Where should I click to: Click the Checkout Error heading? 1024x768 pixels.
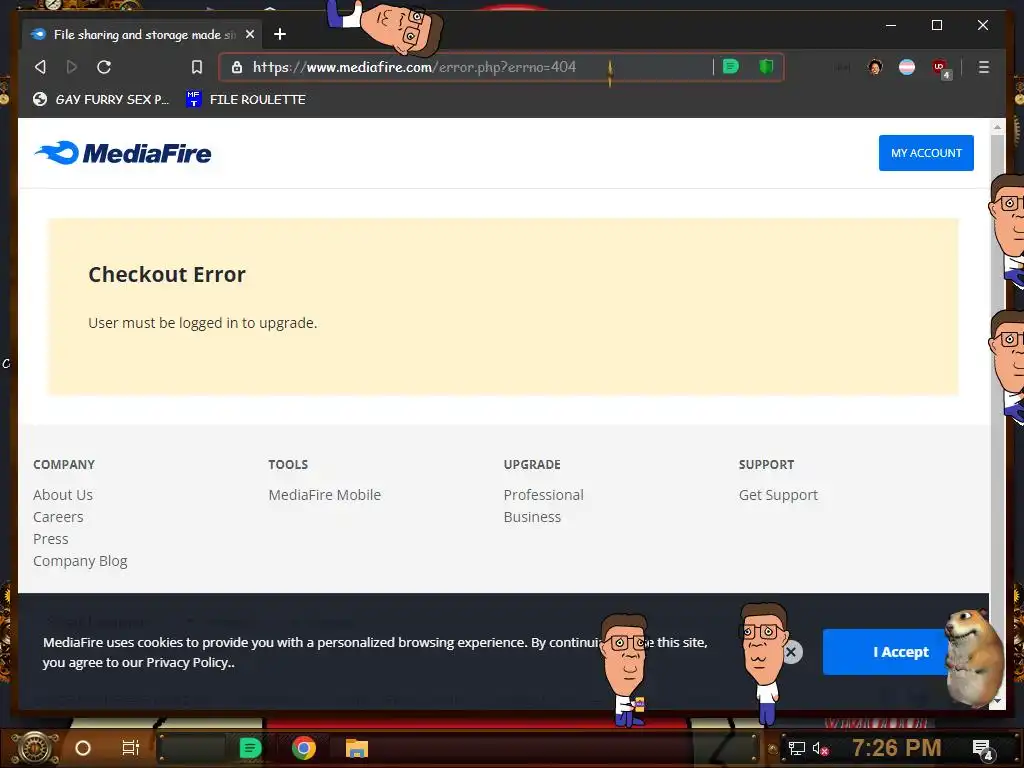coord(167,274)
